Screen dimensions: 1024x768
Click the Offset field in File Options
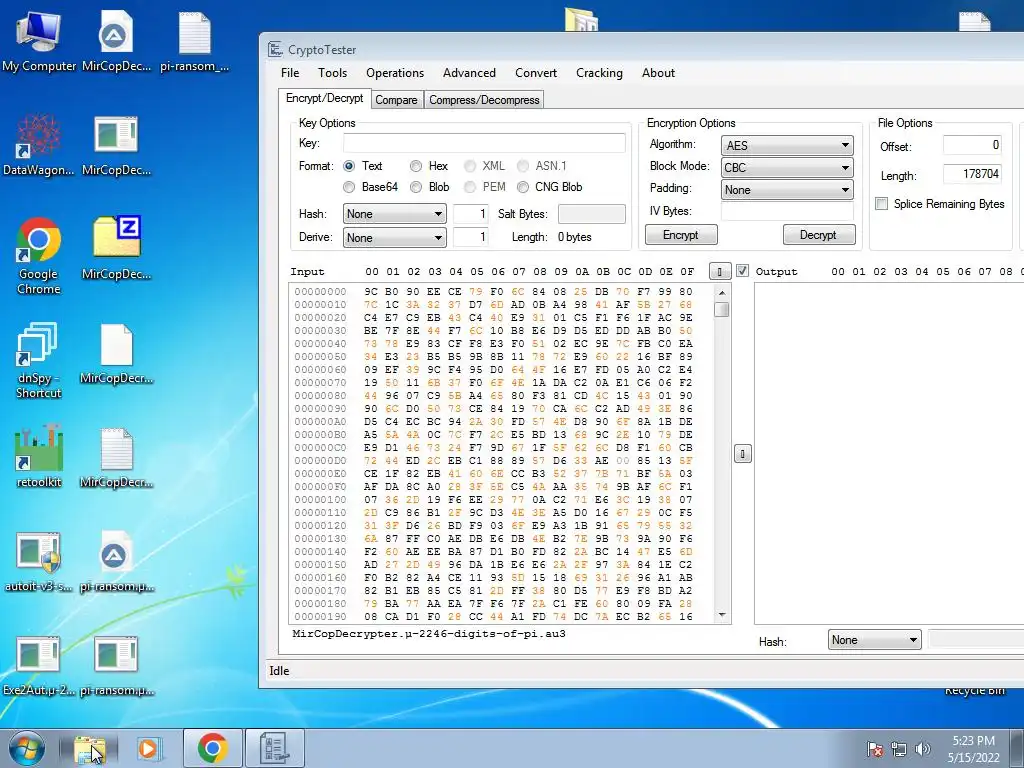point(972,145)
